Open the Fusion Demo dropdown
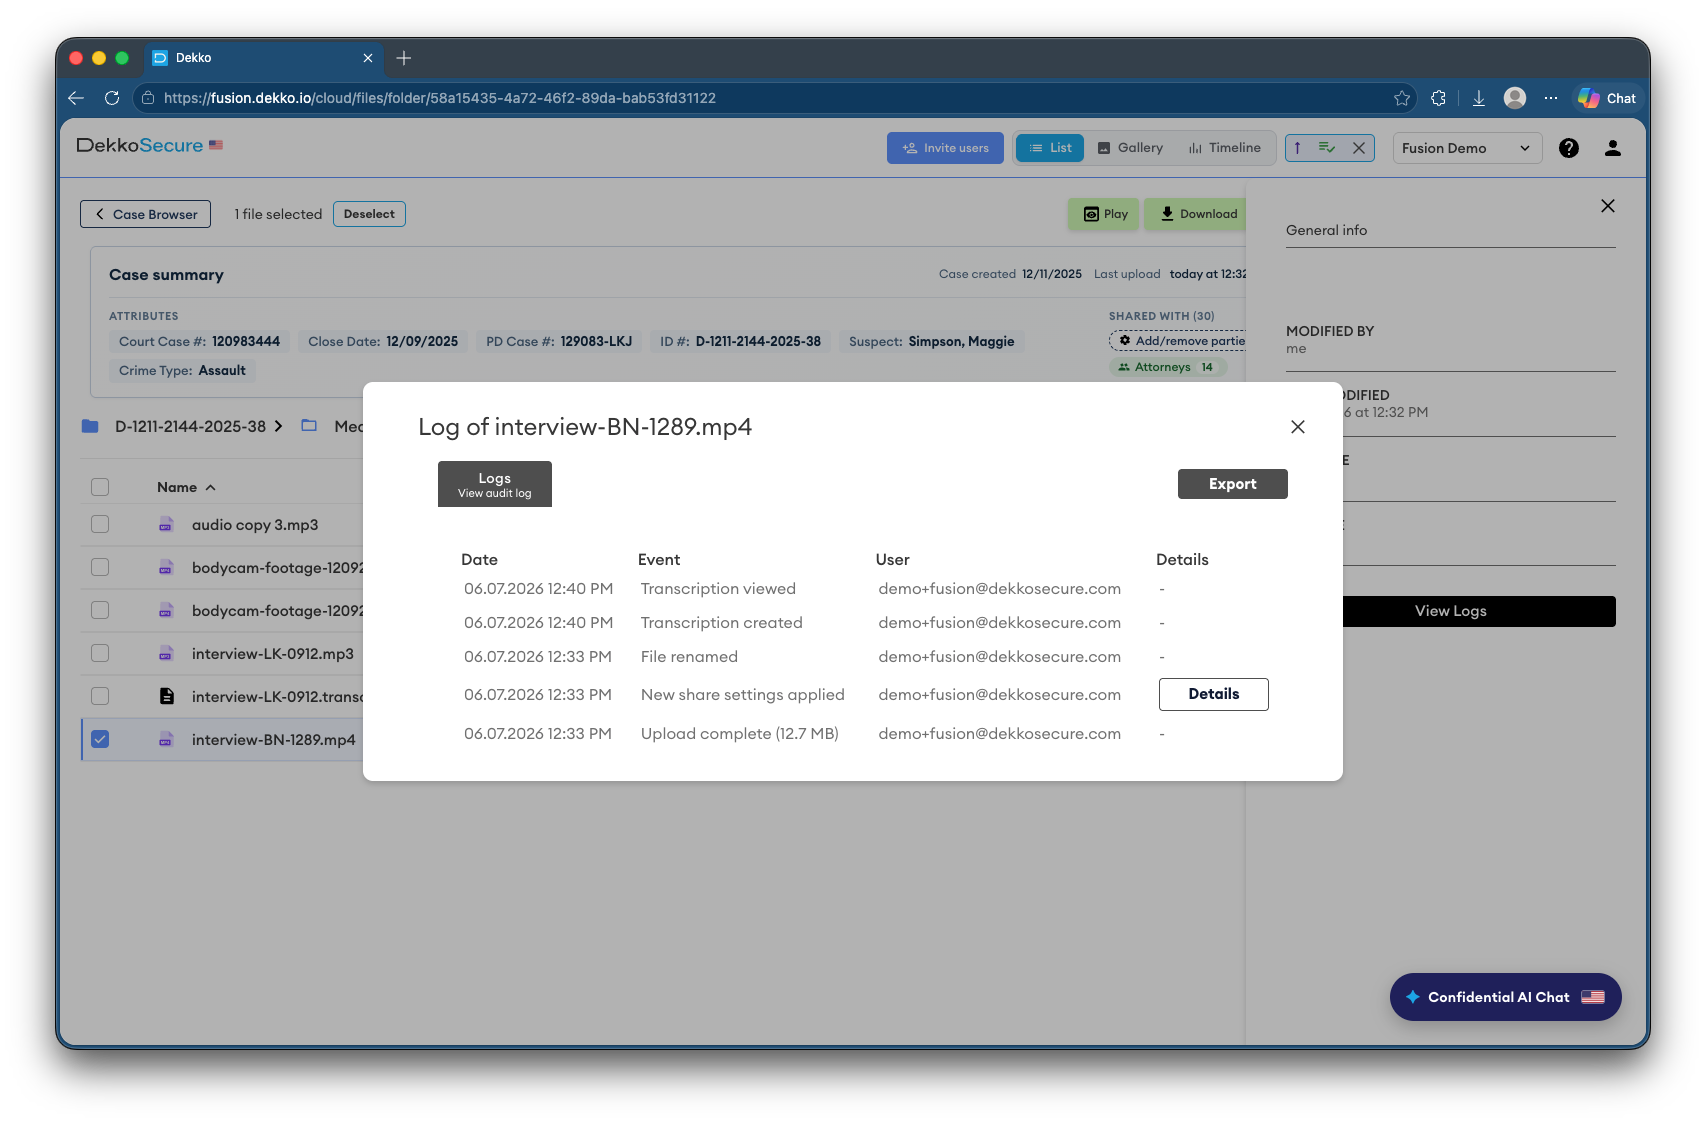Image resolution: width=1706 pixels, height=1123 pixels. click(x=1467, y=148)
